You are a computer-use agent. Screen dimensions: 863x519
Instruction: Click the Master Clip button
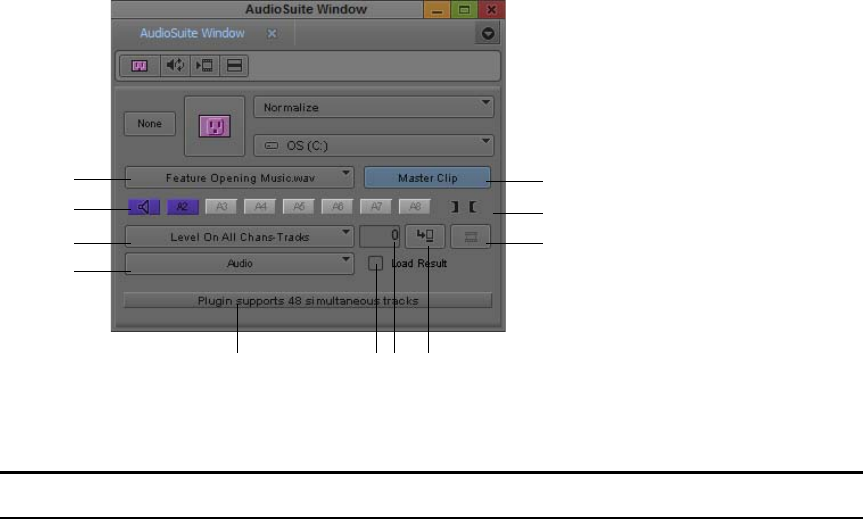point(427,178)
